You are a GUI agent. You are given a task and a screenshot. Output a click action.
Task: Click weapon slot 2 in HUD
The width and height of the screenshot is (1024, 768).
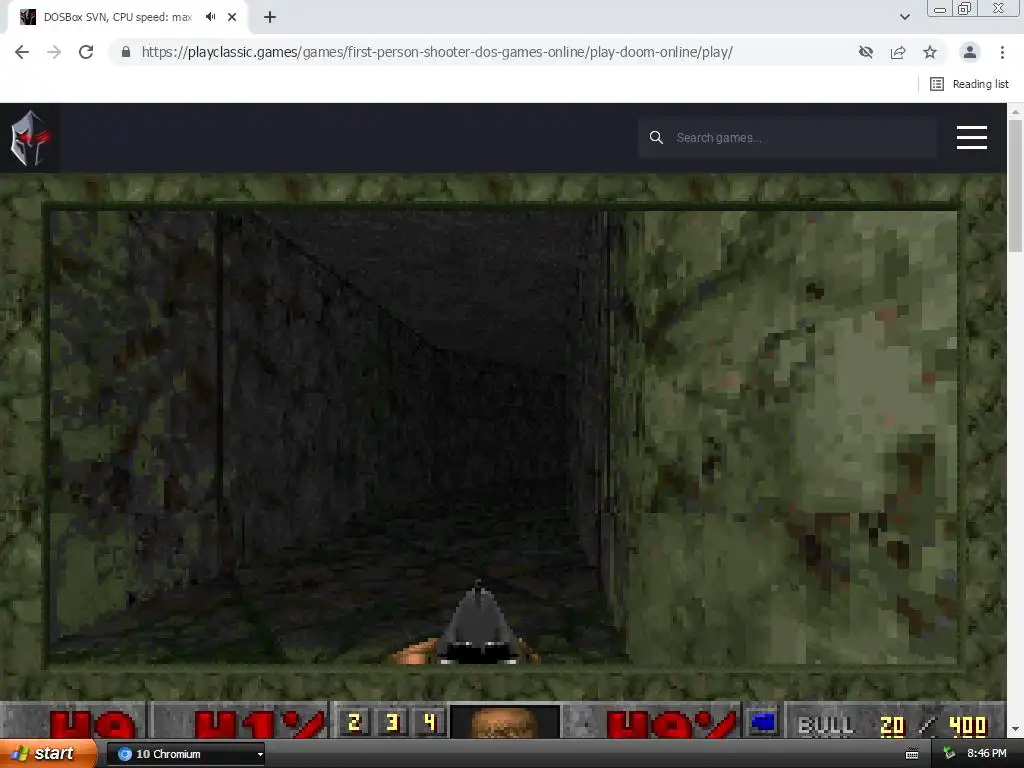tap(355, 722)
